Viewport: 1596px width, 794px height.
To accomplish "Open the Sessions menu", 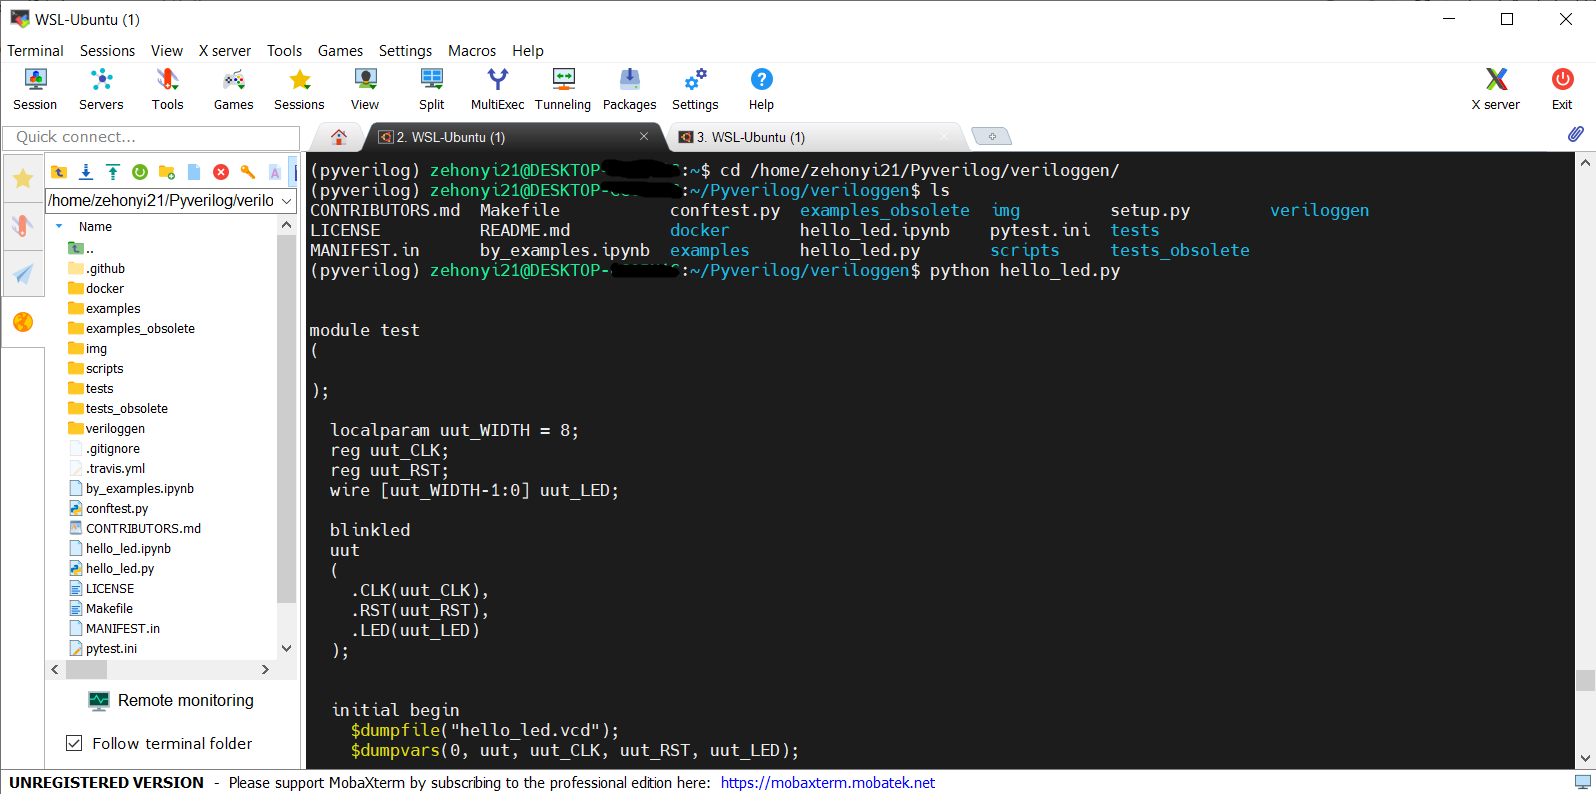I will coord(107,51).
